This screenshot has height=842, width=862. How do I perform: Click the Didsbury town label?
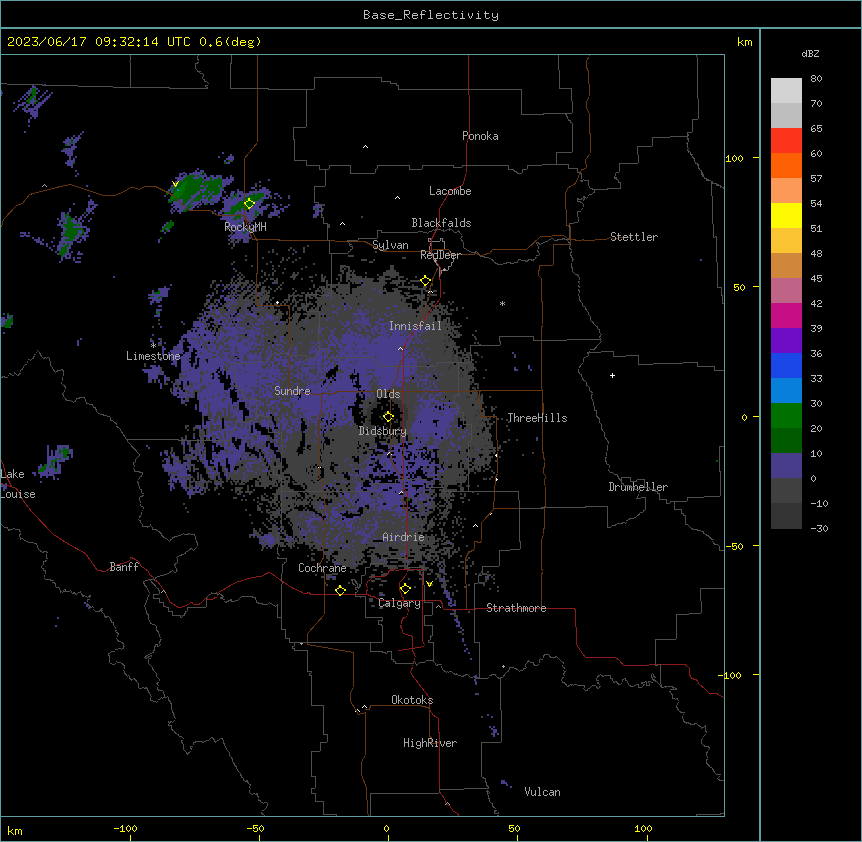[x=383, y=431]
